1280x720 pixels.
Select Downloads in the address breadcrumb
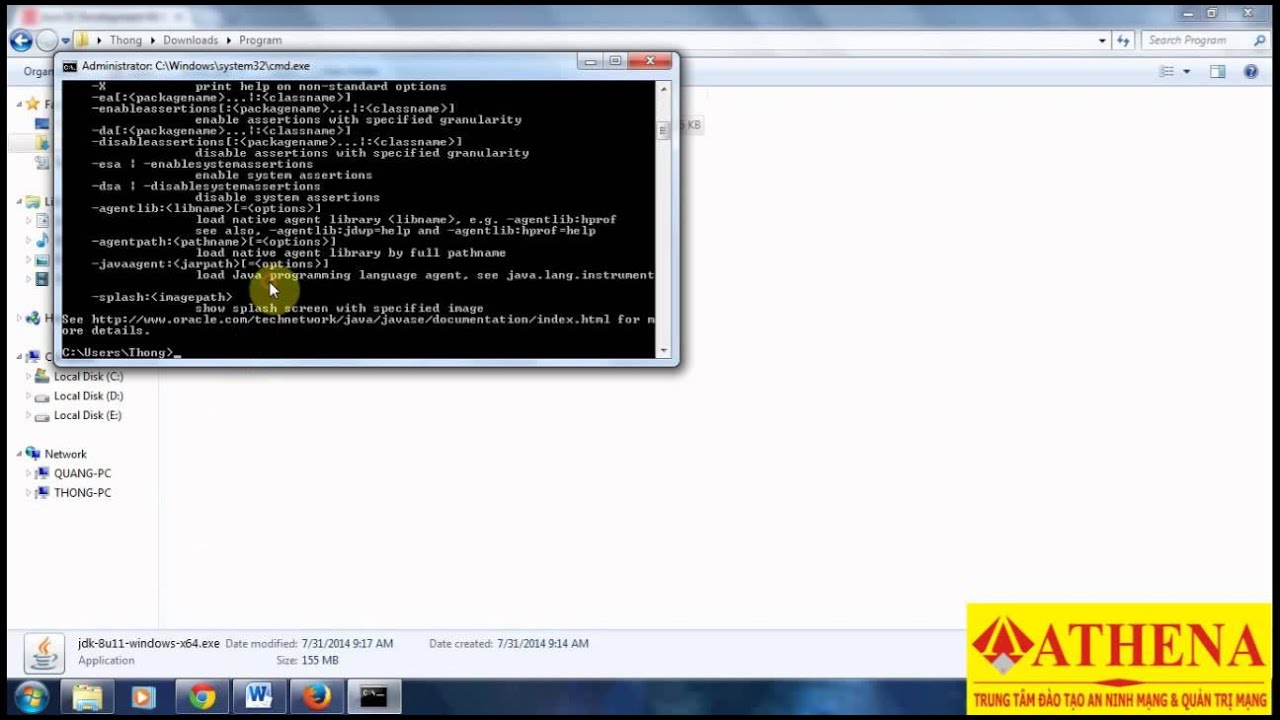pyautogui.click(x=190, y=40)
